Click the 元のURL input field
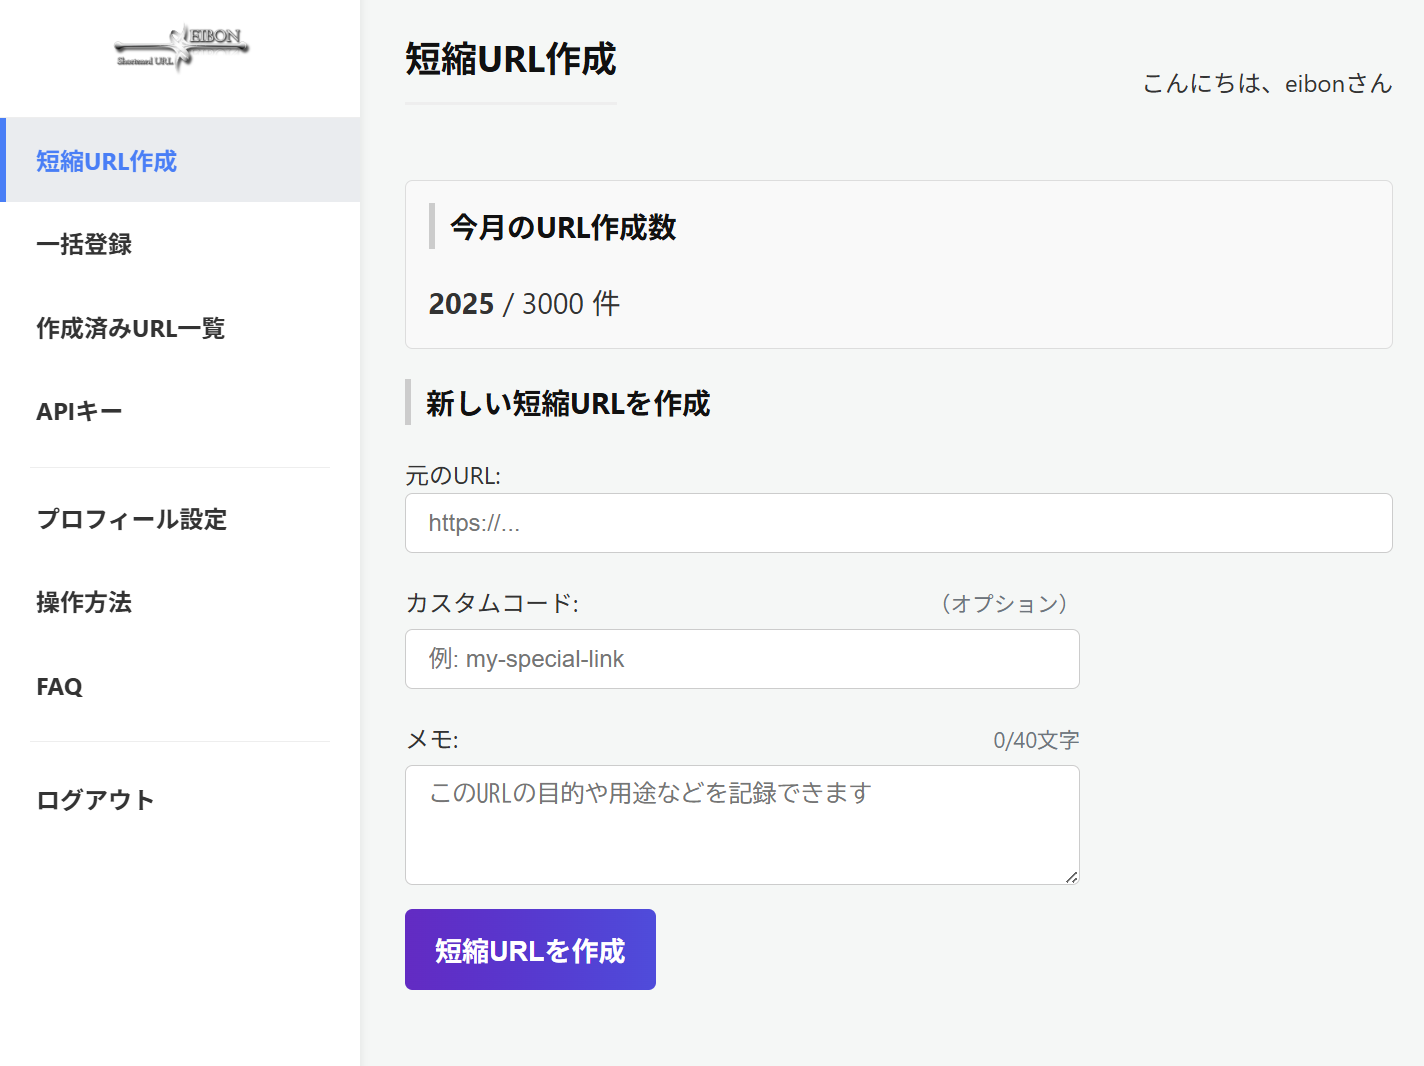Image resolution: width=1424 pixels, height=1066 pixels. [x=898, y=523]
